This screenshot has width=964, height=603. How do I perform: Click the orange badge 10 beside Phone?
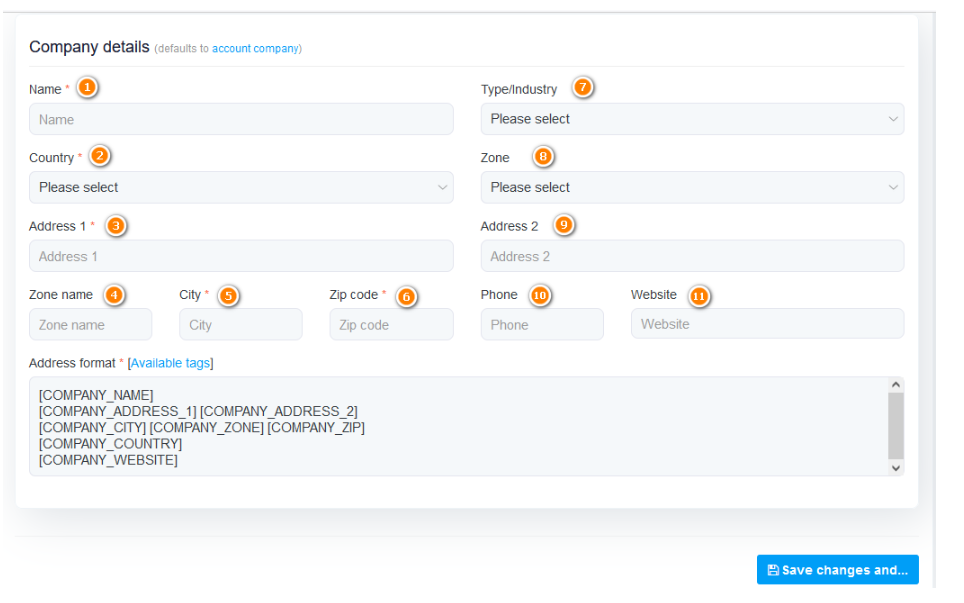pyautogui.click(x=540, y=295)
